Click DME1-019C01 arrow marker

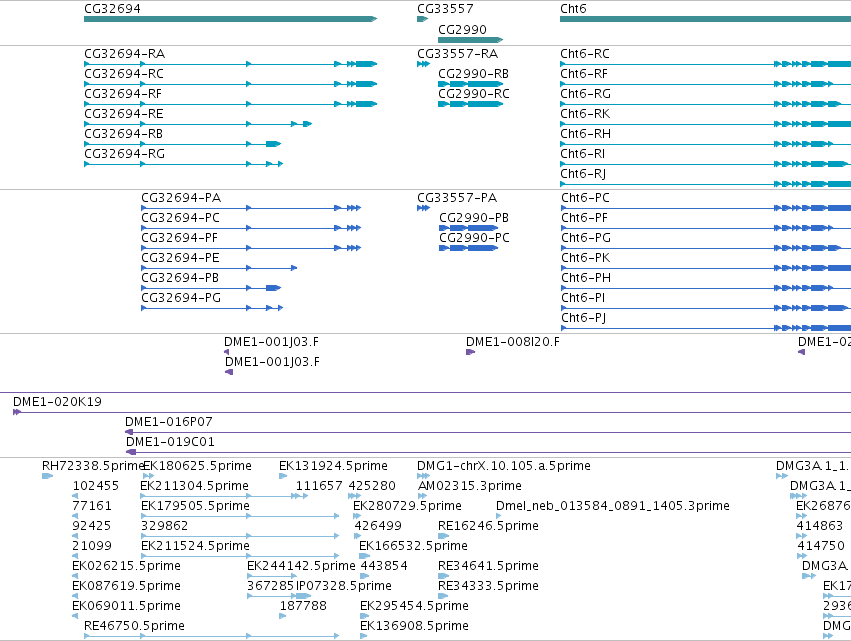[130, 452]
